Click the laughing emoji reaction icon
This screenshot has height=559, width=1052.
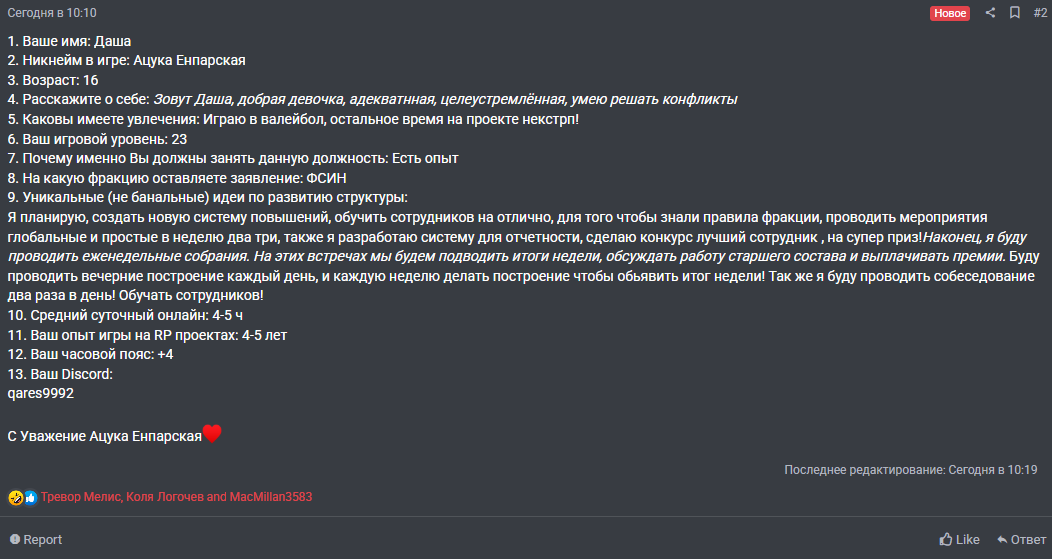click(15, 497)
